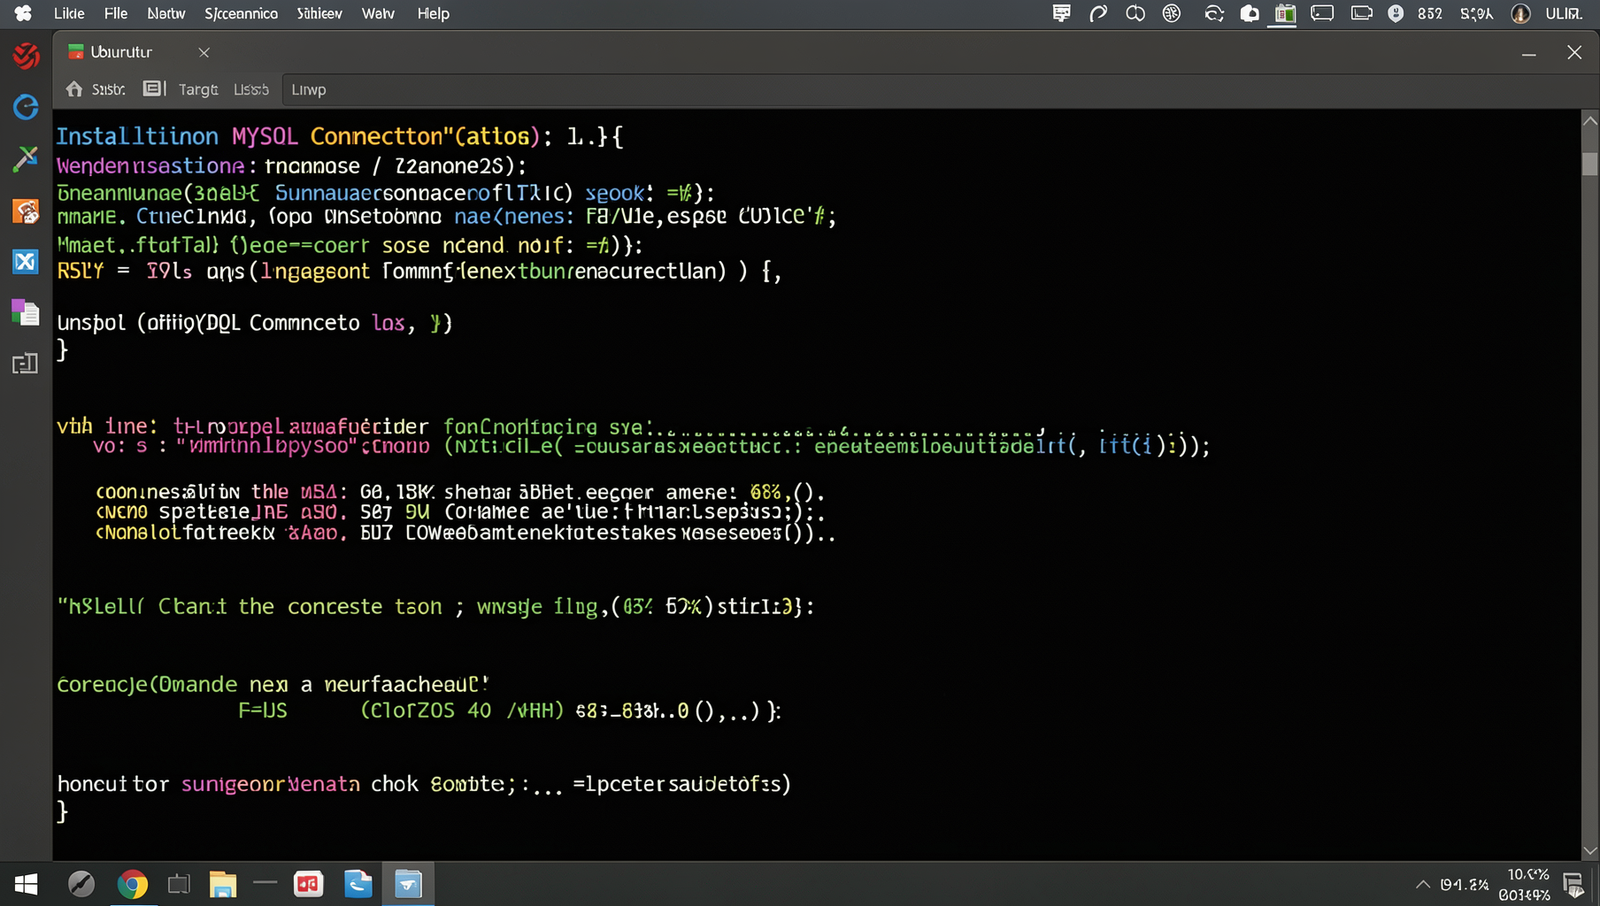
Task: Open the File Explorer folder taskbar icon
Action: pos(222,884)
